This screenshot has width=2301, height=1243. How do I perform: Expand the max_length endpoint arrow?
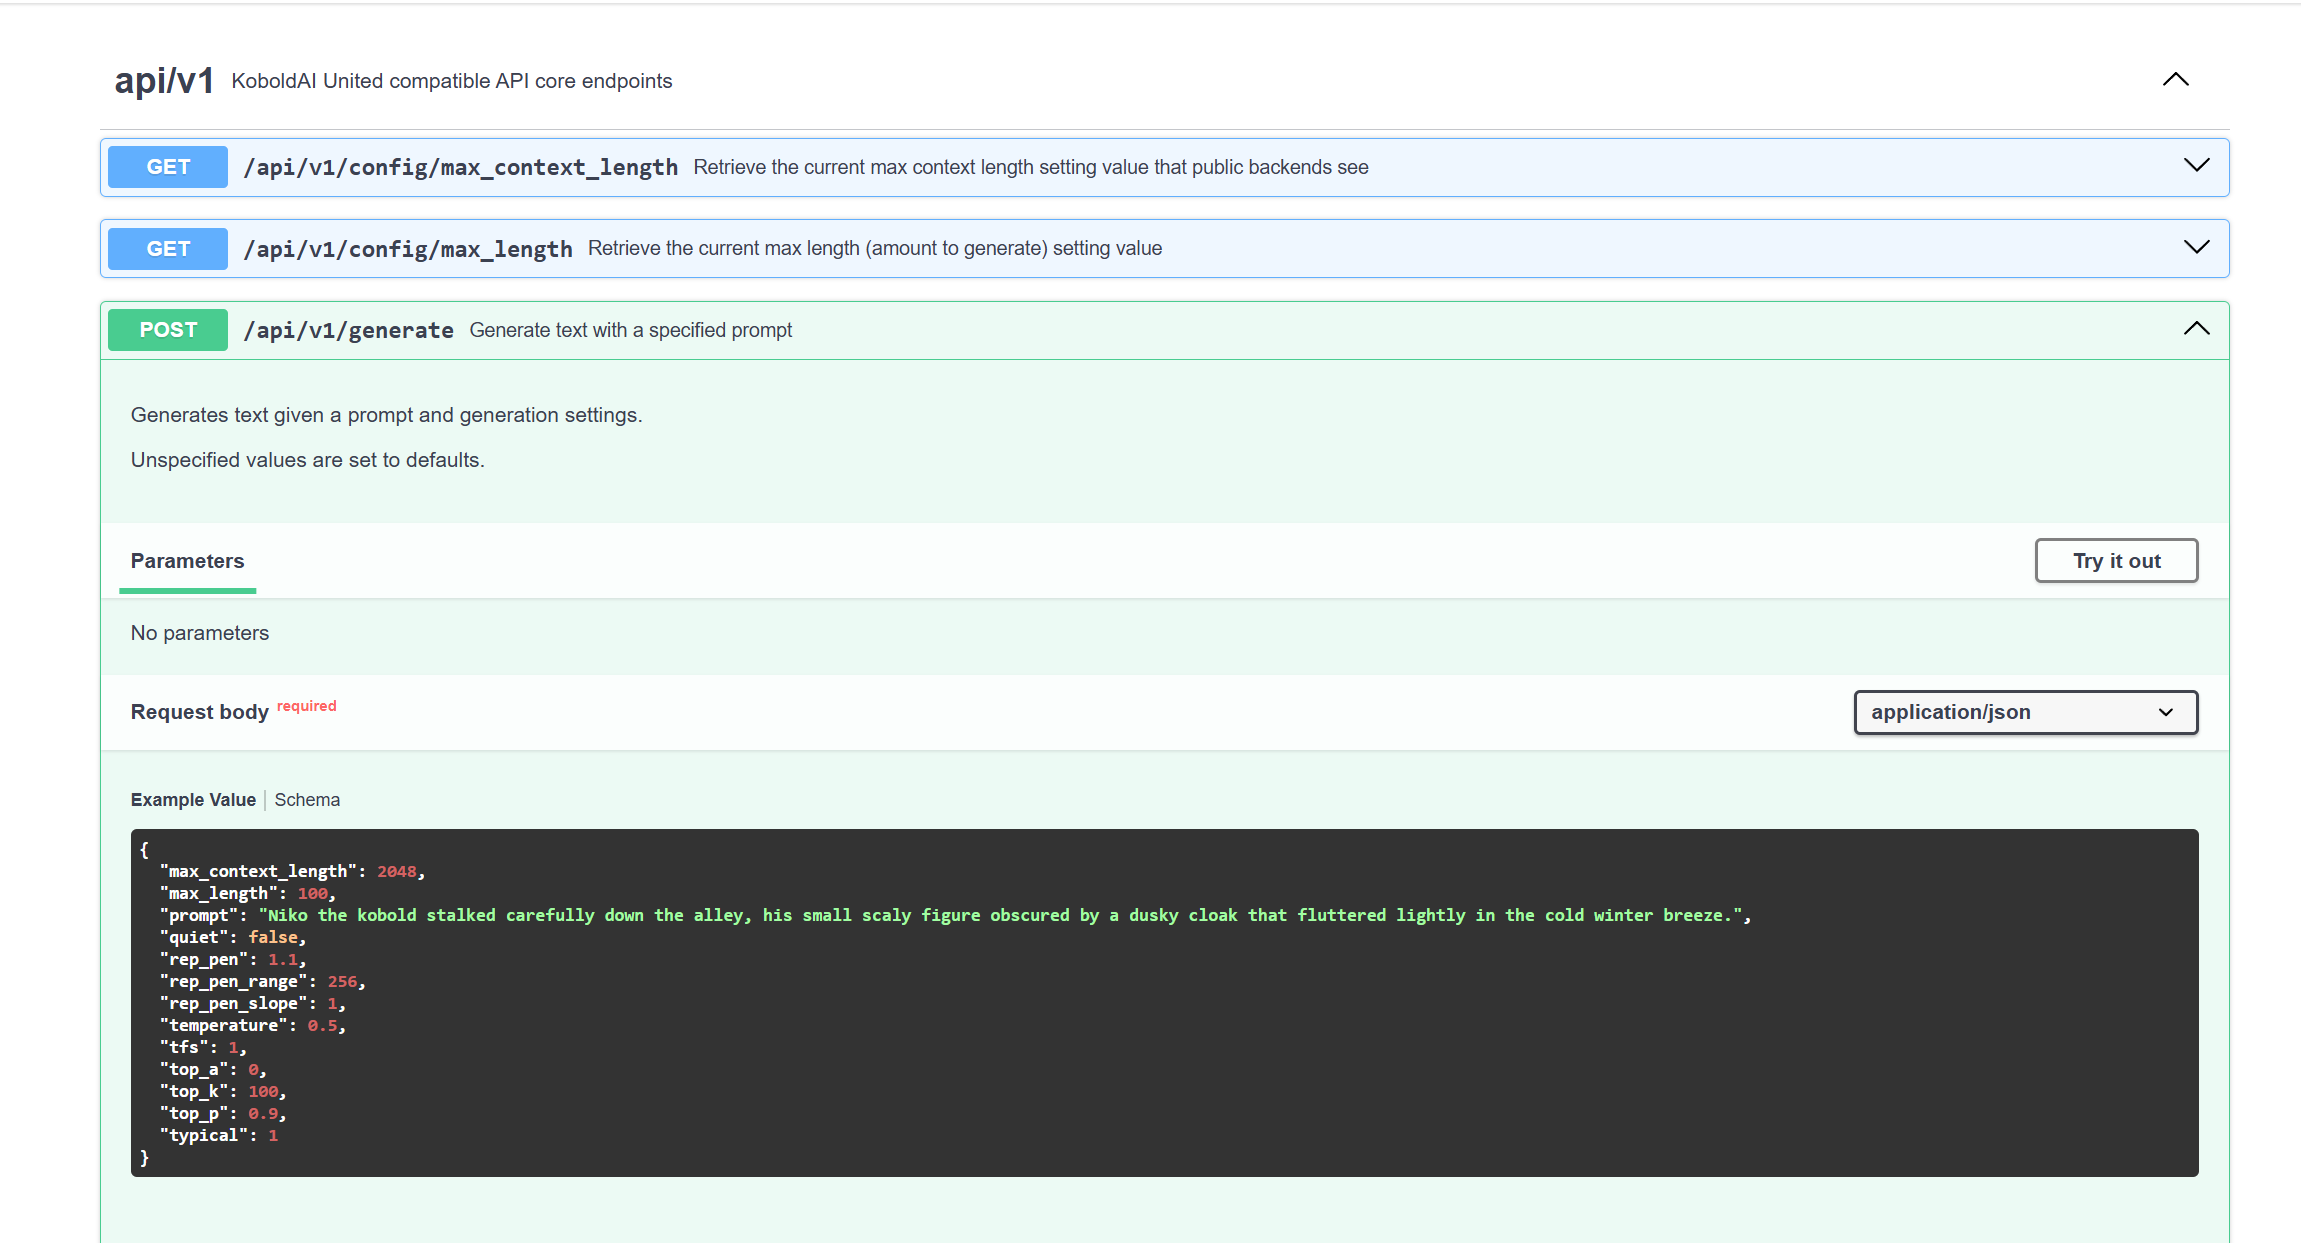coord(2196,247)
